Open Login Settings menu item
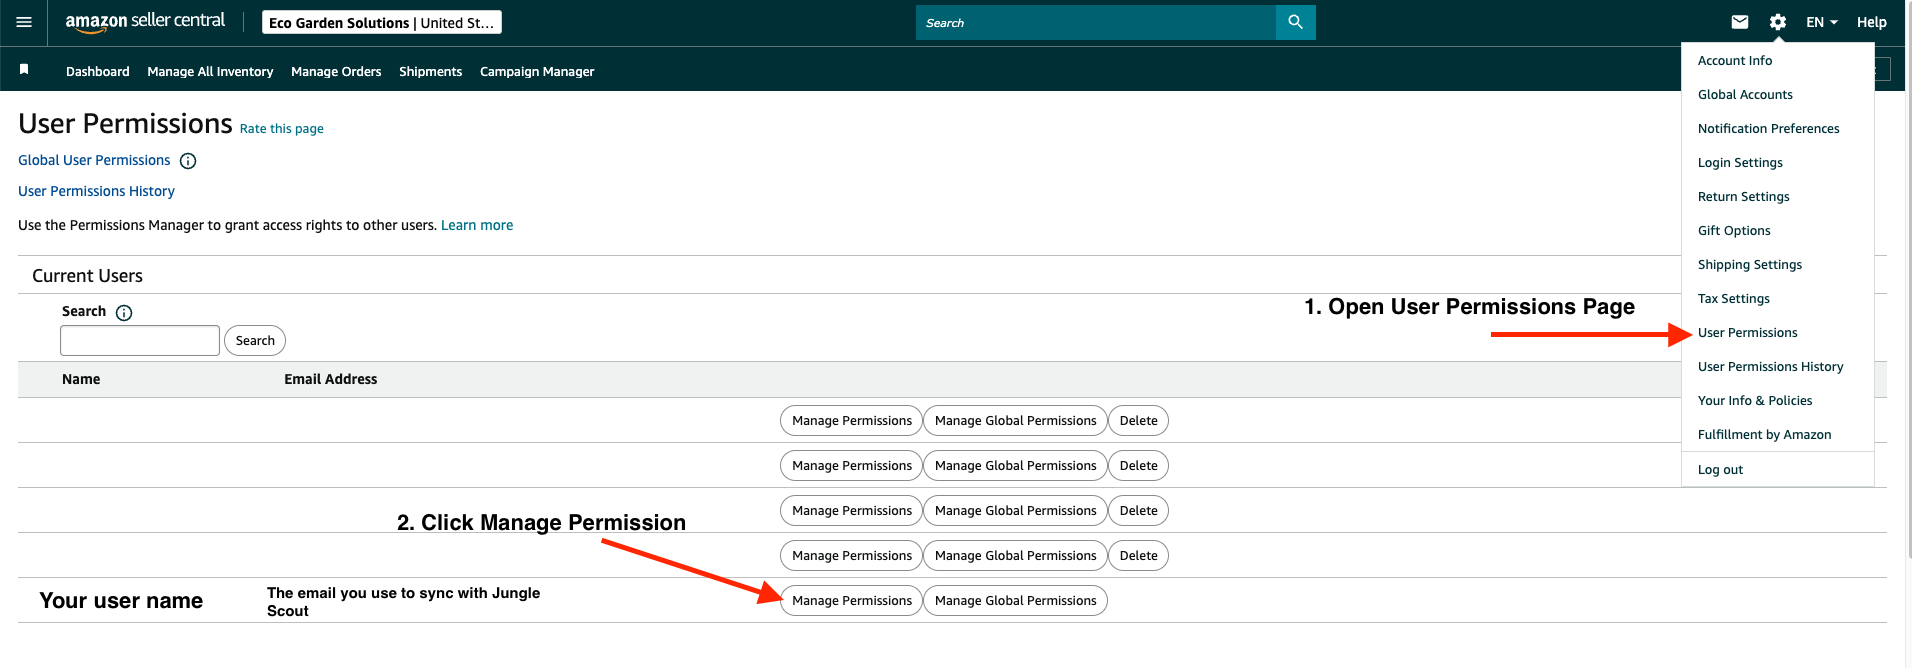 pyautogui.click(x=1740, y=163)
